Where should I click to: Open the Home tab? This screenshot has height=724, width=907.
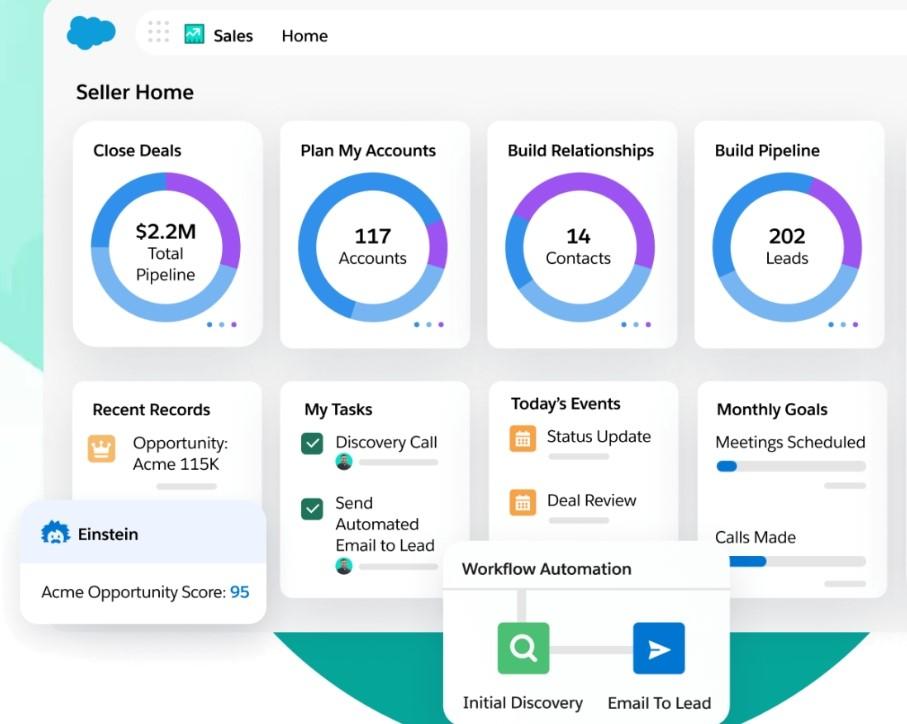coord(304,36)
